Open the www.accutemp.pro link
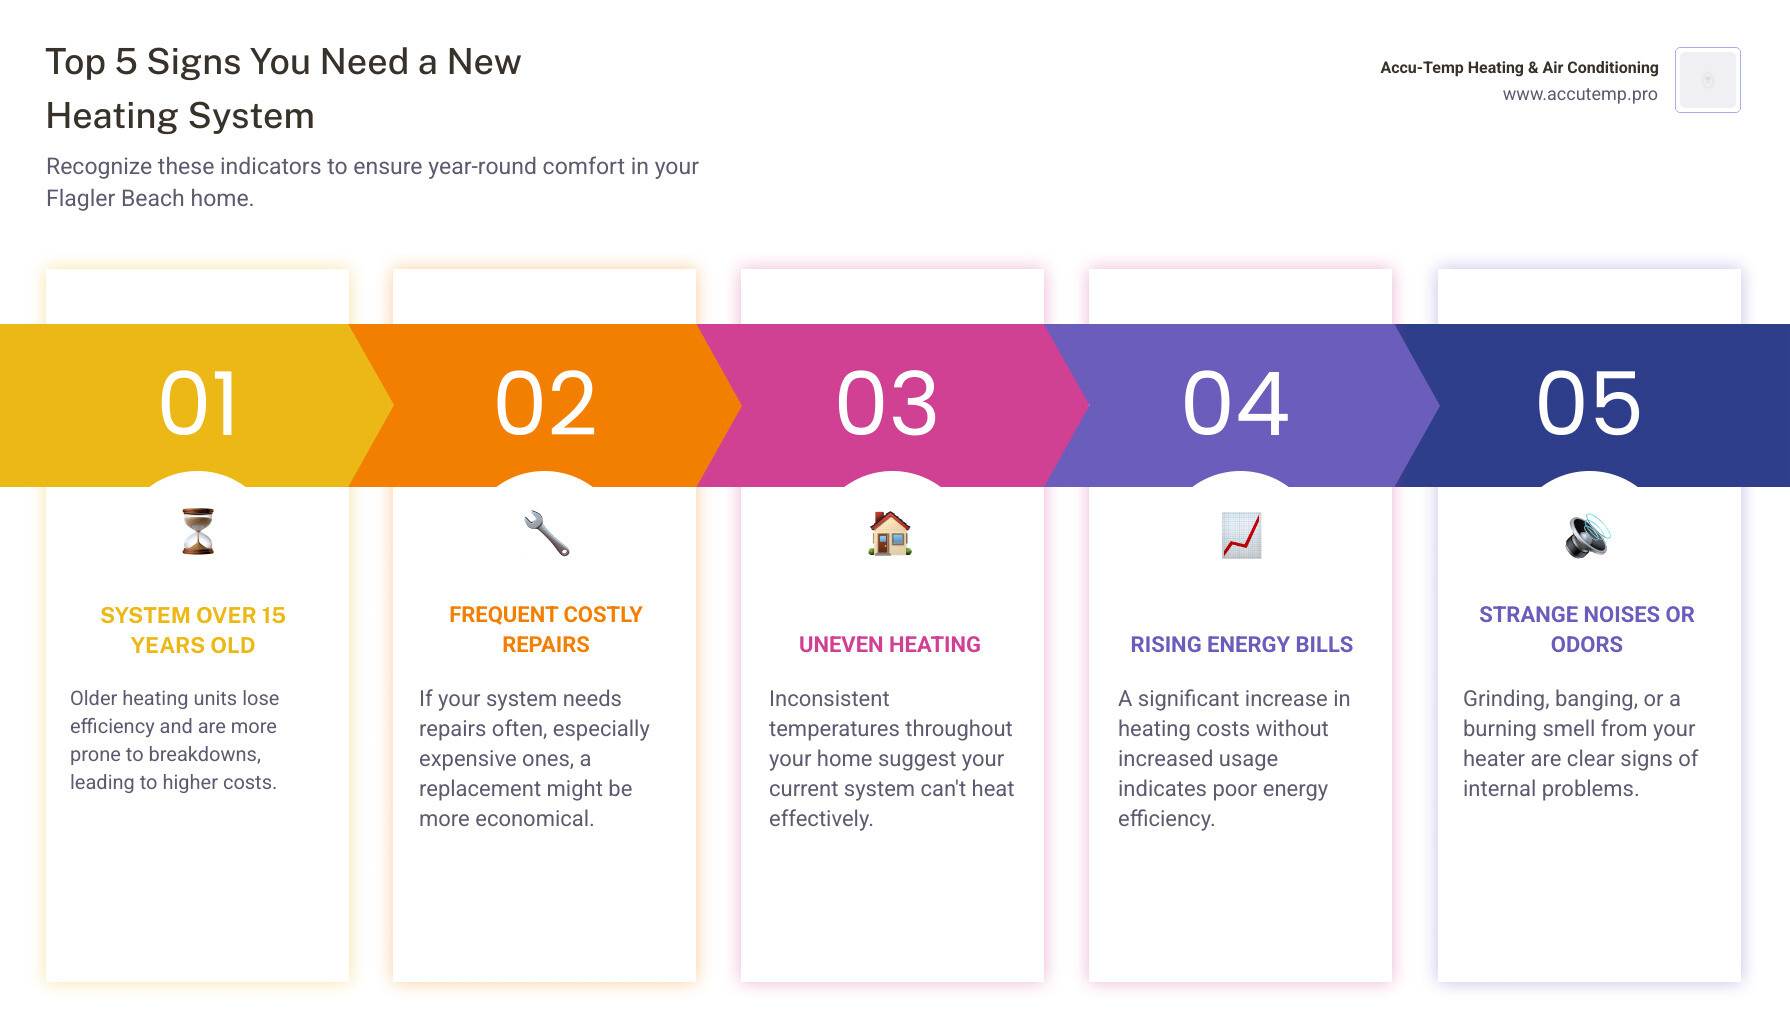 coord(1579,94)
